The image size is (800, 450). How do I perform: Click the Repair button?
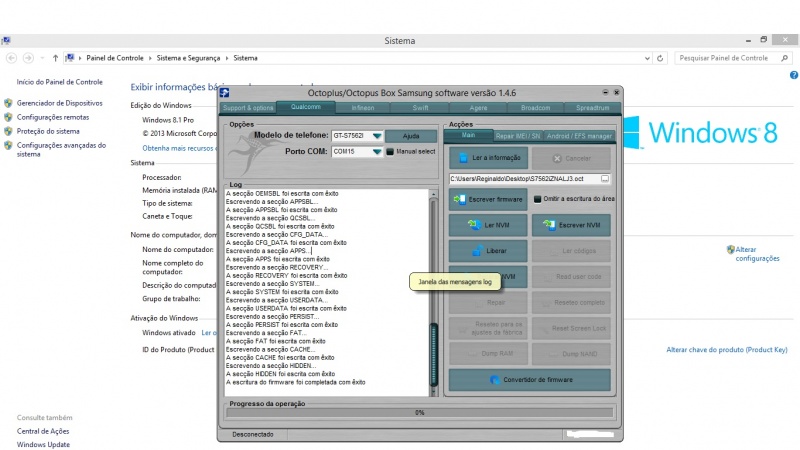[x=488, y=303]
